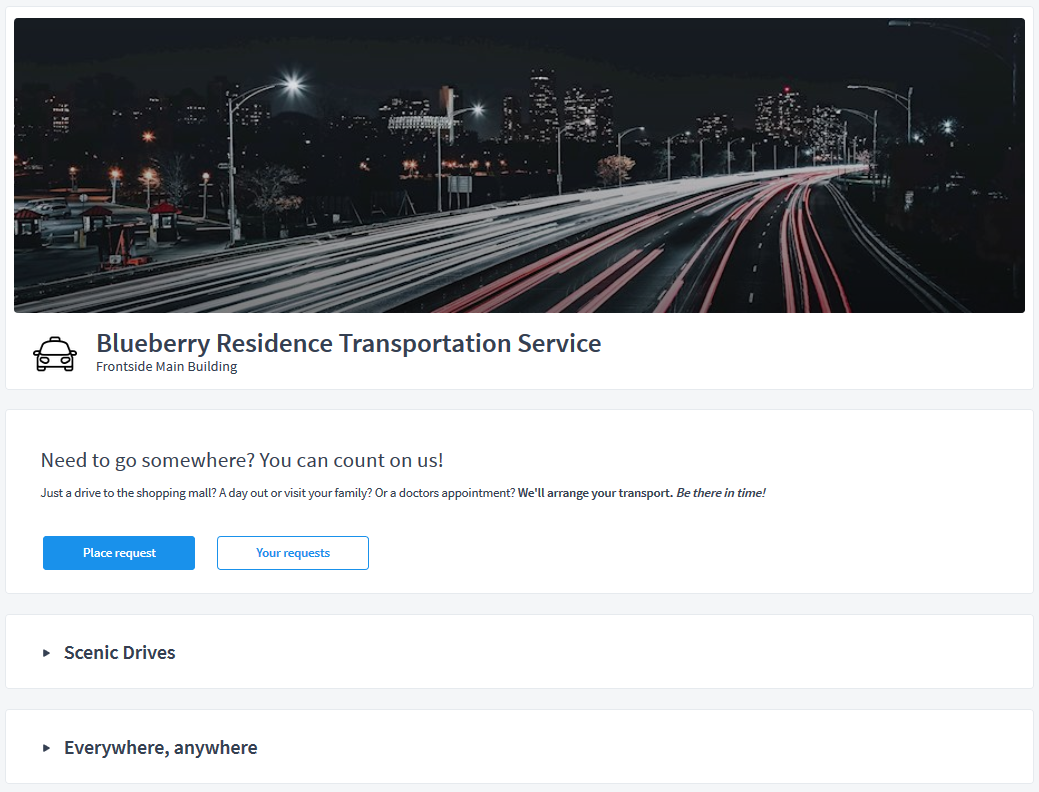Click the Blueberry Residence Transportation Service title

(349, 343)
